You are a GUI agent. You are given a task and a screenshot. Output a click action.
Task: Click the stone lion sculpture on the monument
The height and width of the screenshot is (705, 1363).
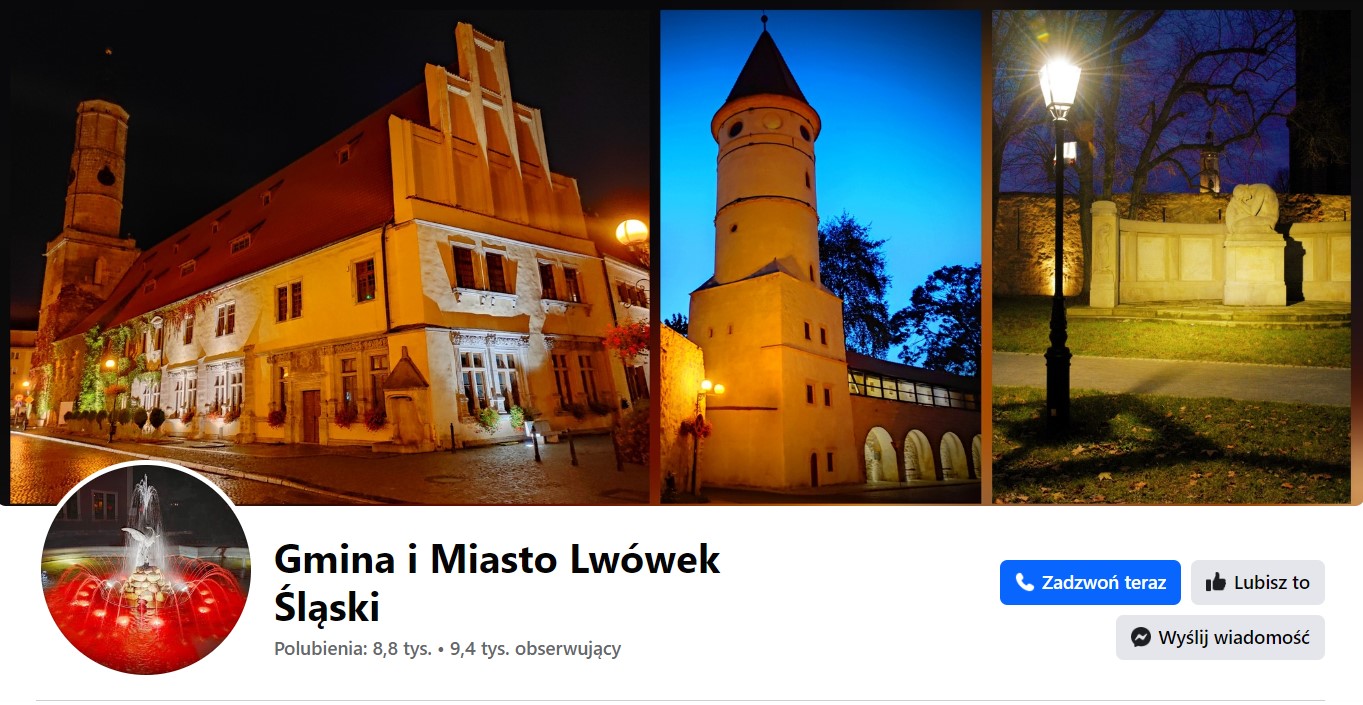[x=1253, y=209]
